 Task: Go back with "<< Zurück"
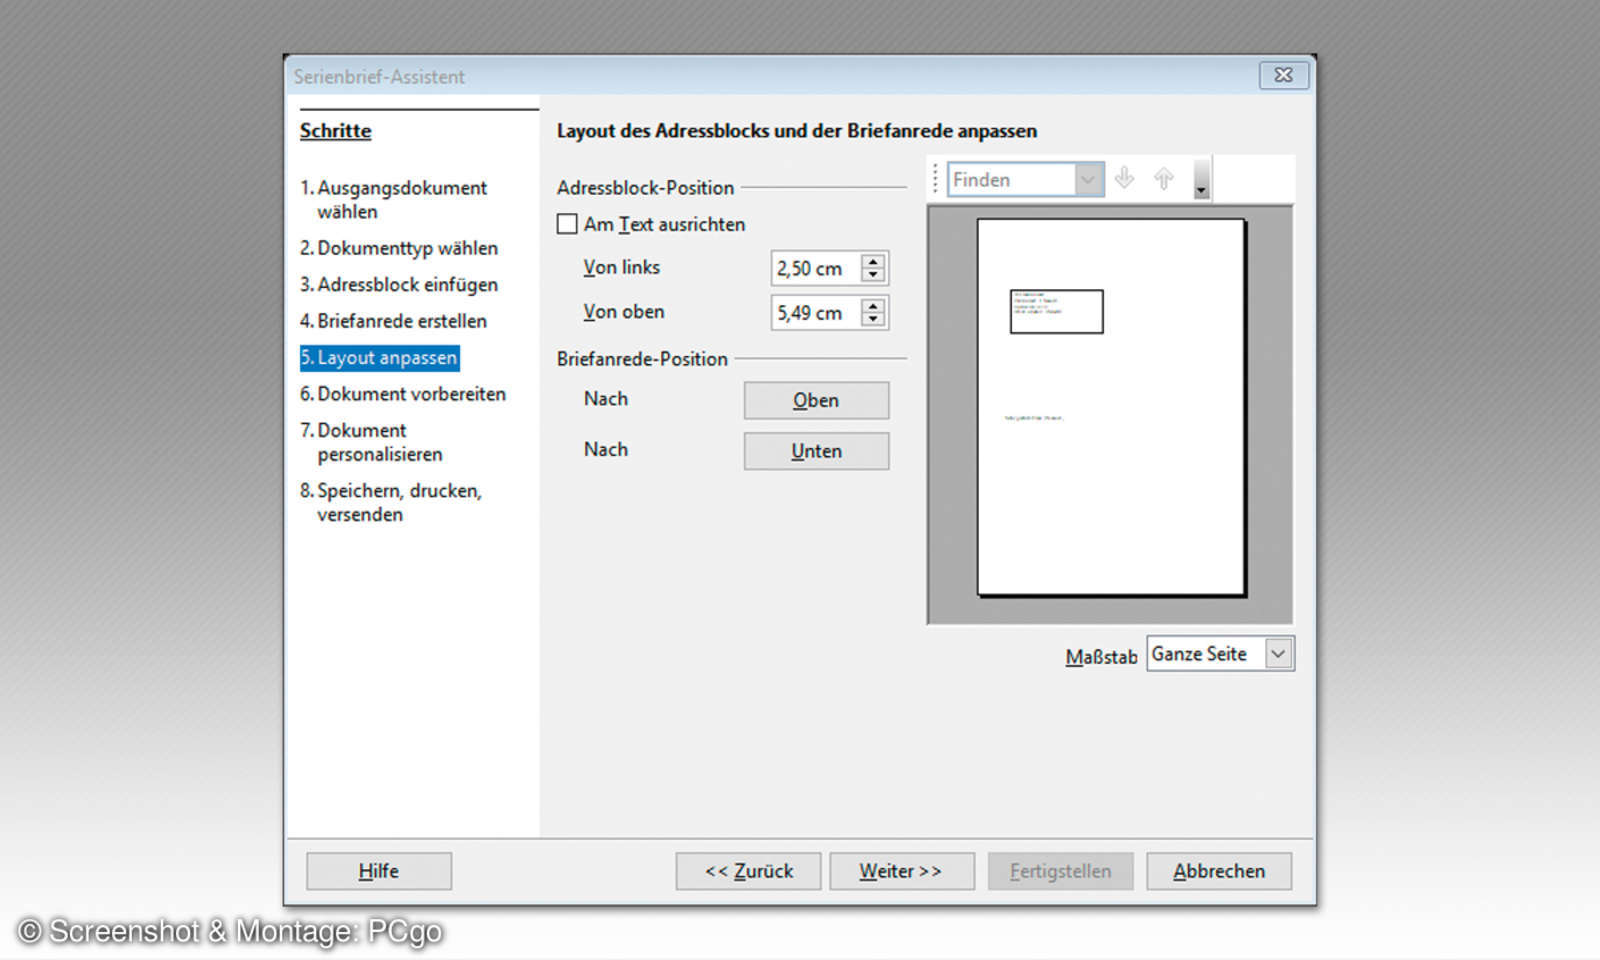[747, 870]
